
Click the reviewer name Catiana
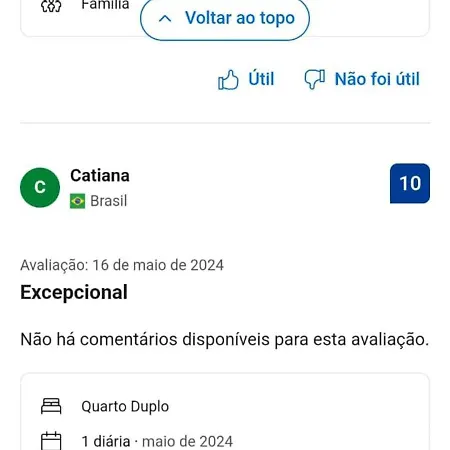pyautogui.click(x=100, y=175)
